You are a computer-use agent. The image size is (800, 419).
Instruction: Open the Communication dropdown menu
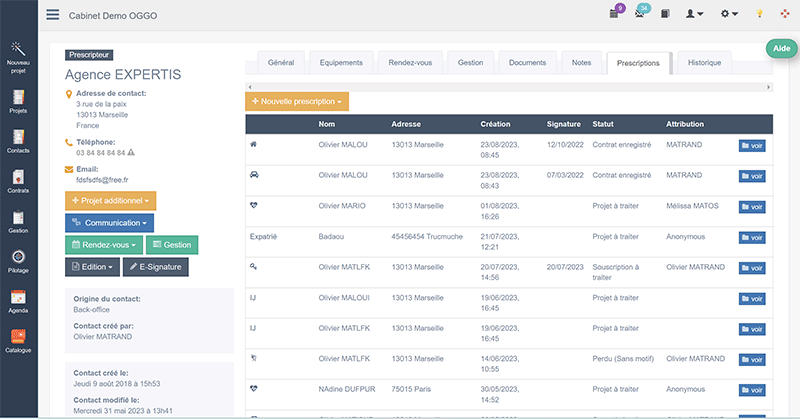[110, 223]
